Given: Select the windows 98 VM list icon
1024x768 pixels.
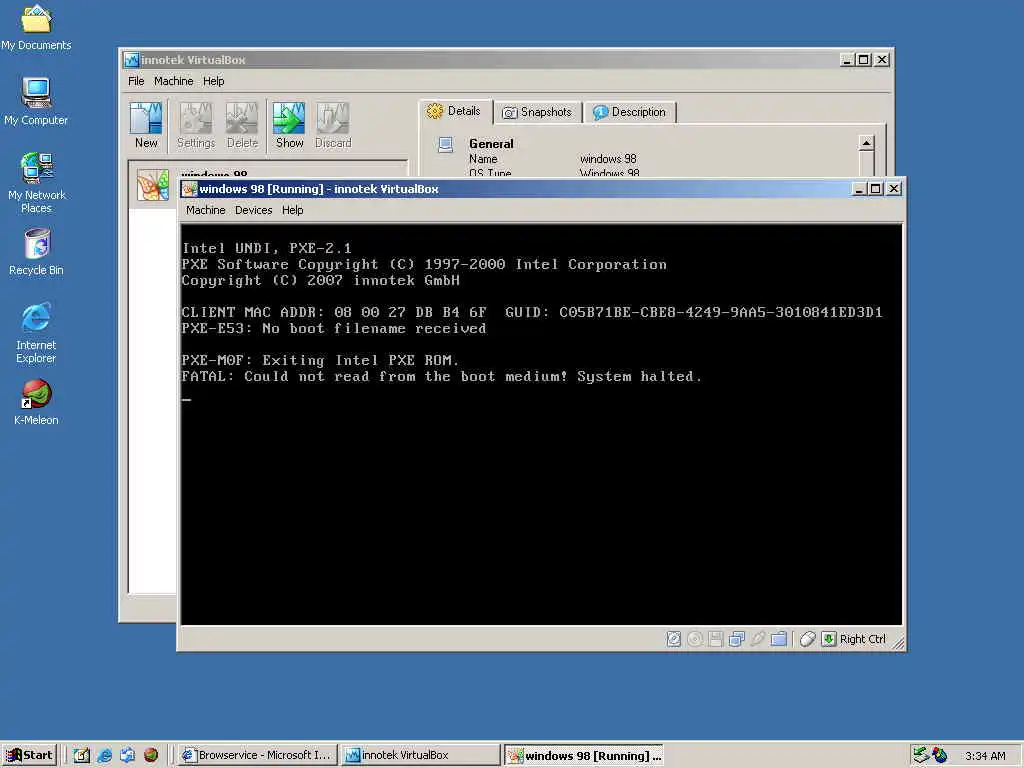Looking at the screenshot, I should 153,185.
